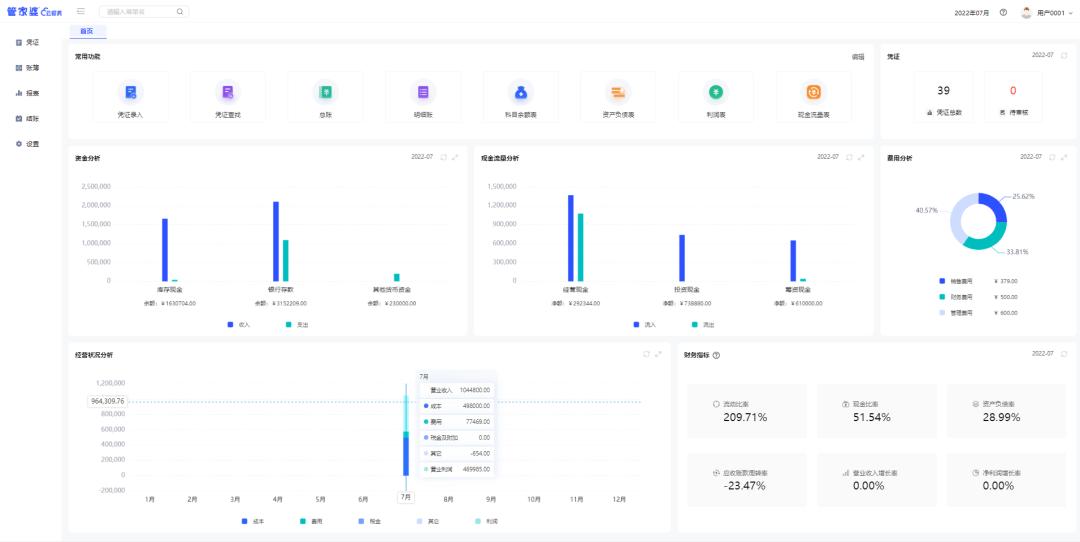
Task: Click the menu name search field
Action: point(138,12)
